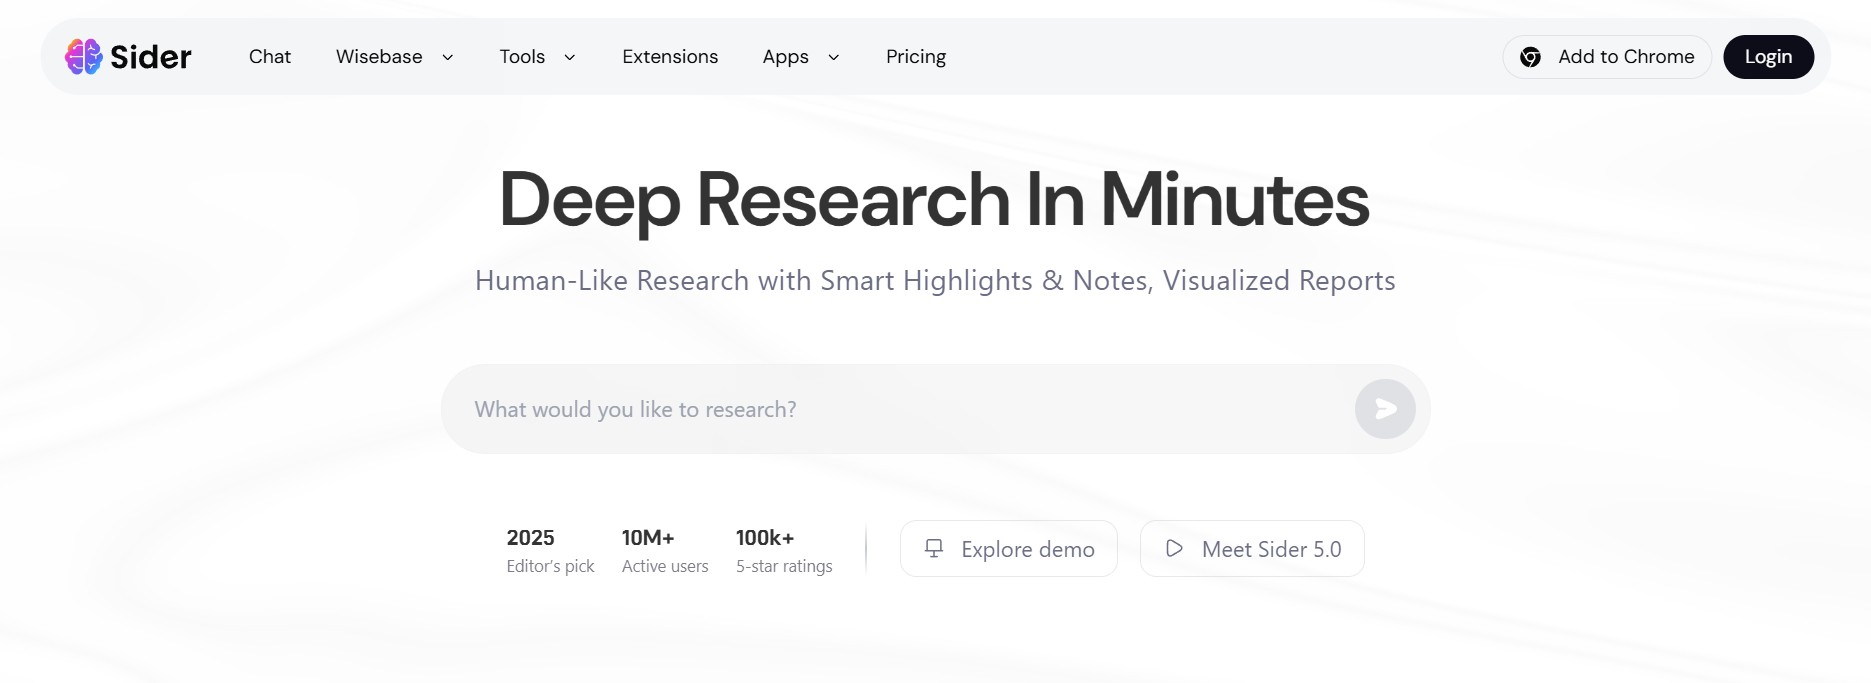The width and height of the screenshot is (1871, 683).
Task: Expand the Tools dropdown chevron
Action: pyautogui.click(x=570, y=58)
